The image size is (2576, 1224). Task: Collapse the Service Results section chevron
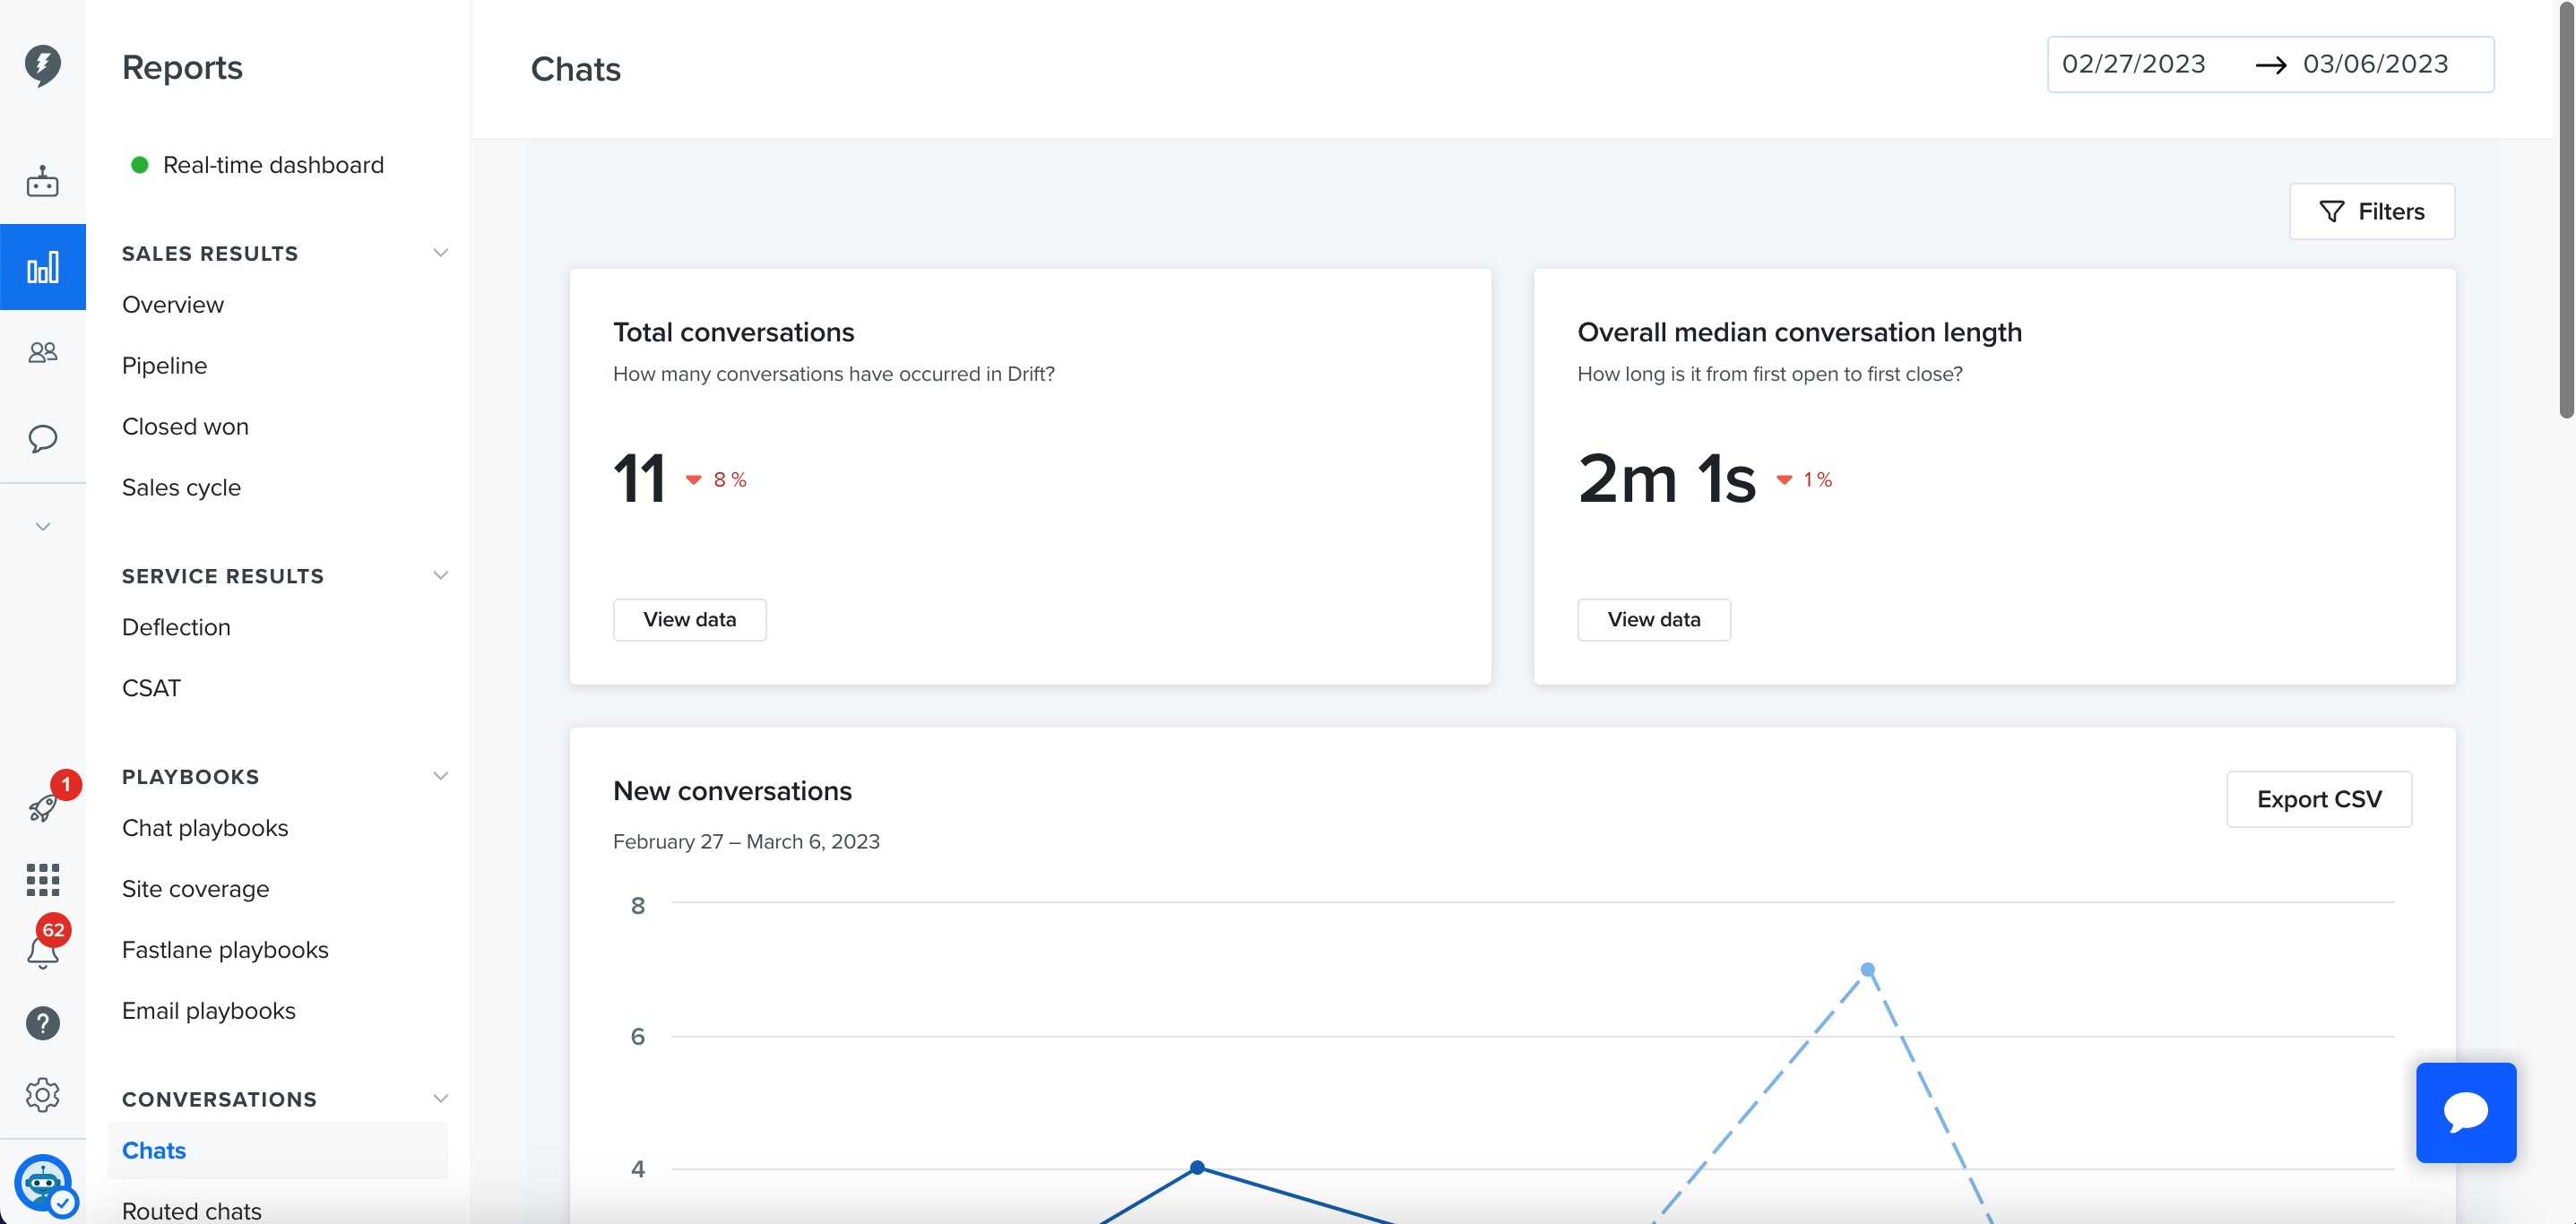tap(440, 575)
